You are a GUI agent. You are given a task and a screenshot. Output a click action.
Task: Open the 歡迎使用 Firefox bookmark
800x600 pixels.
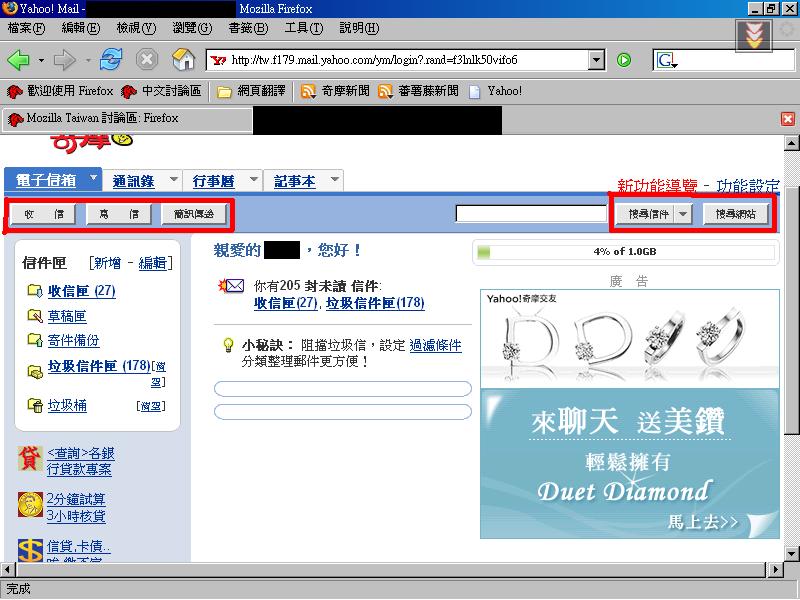click(x=60, y=91)
